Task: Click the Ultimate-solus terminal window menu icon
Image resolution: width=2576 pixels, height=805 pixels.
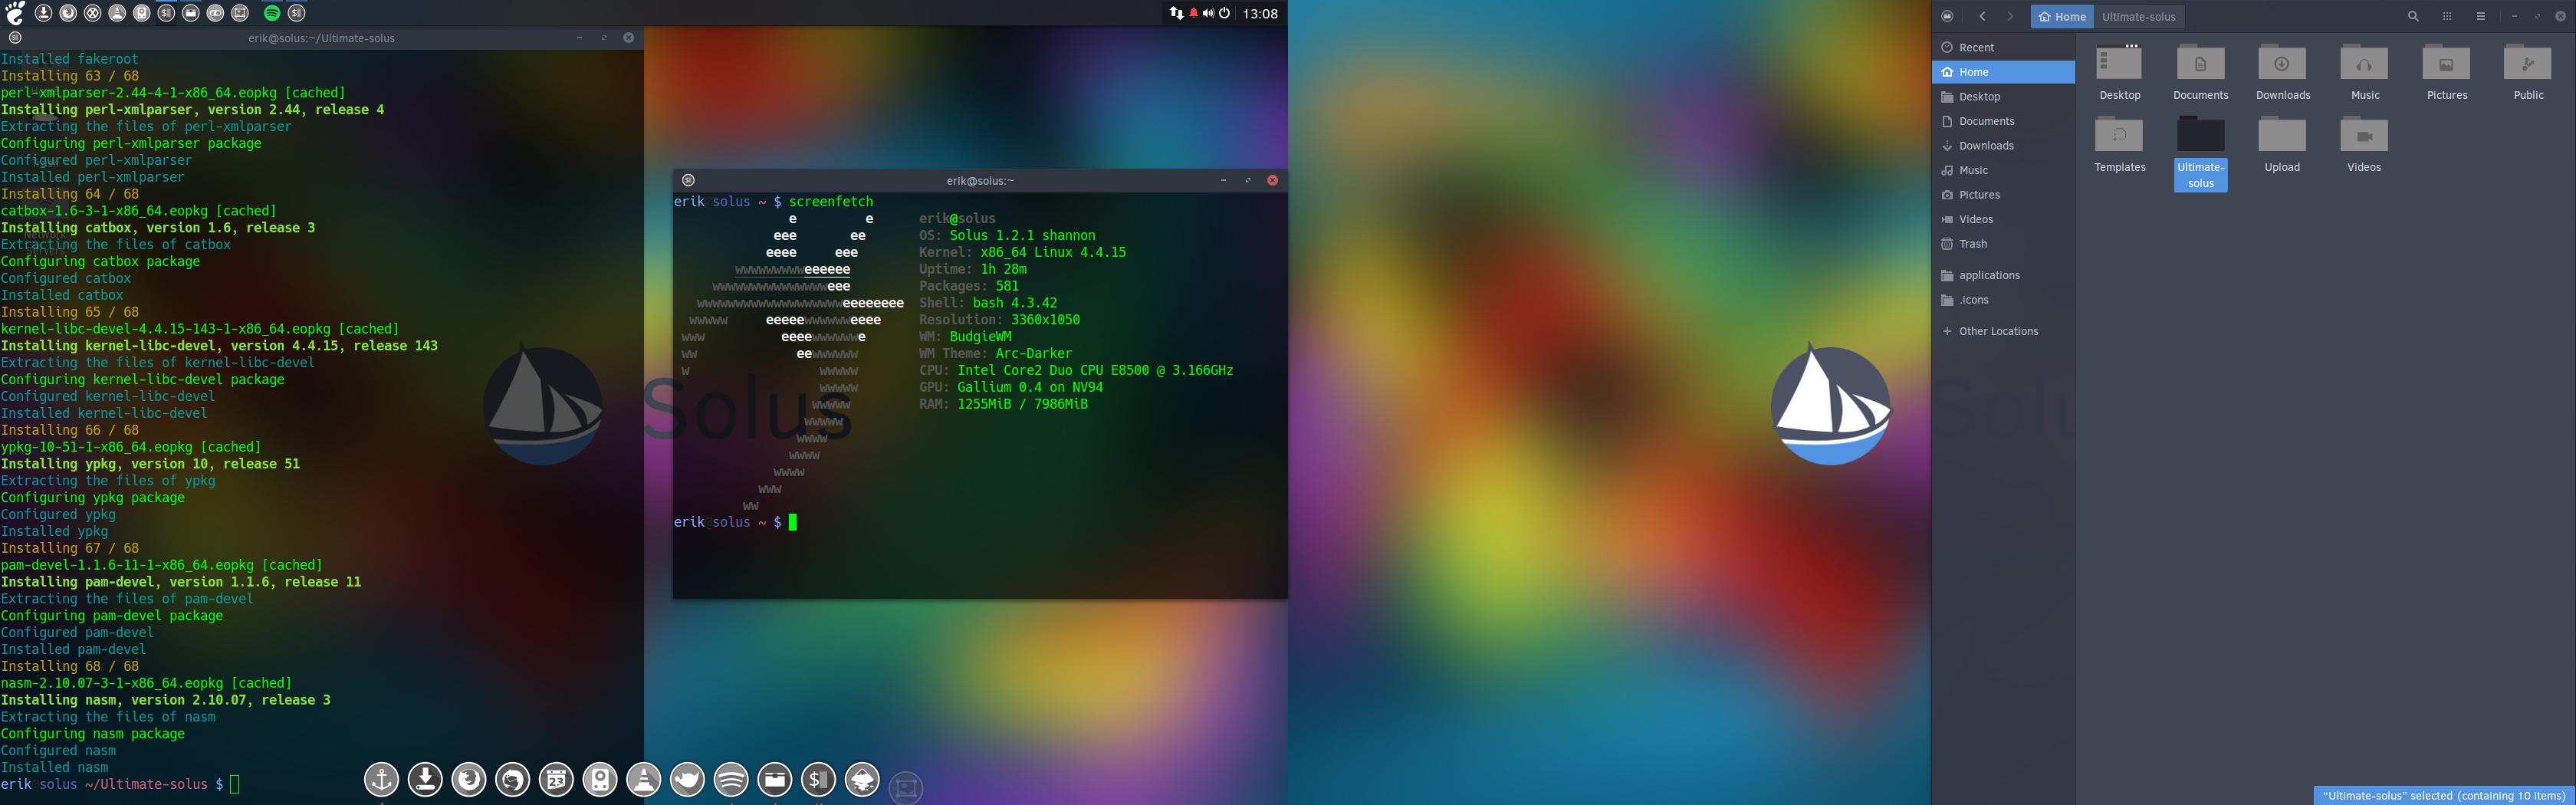Action: point(15,38)
